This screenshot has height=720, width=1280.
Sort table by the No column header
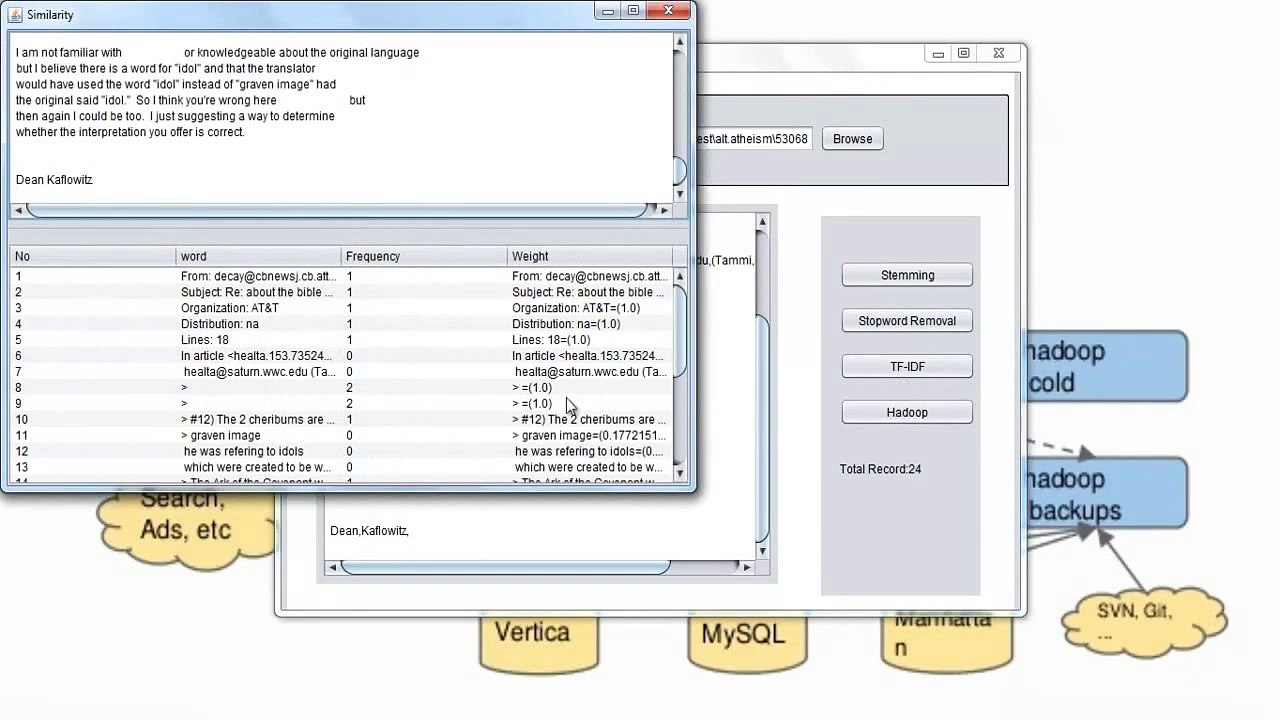(93, 256)
